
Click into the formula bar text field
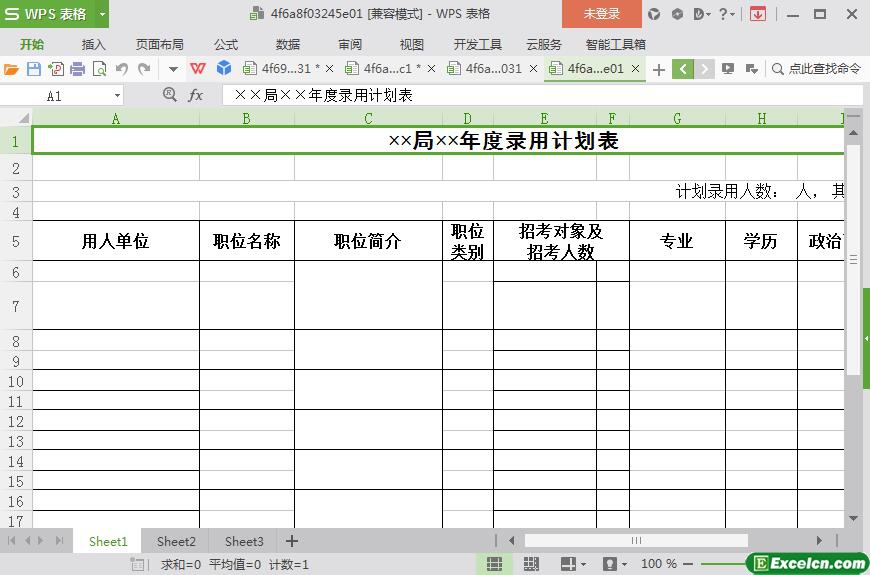pos(541,95)
